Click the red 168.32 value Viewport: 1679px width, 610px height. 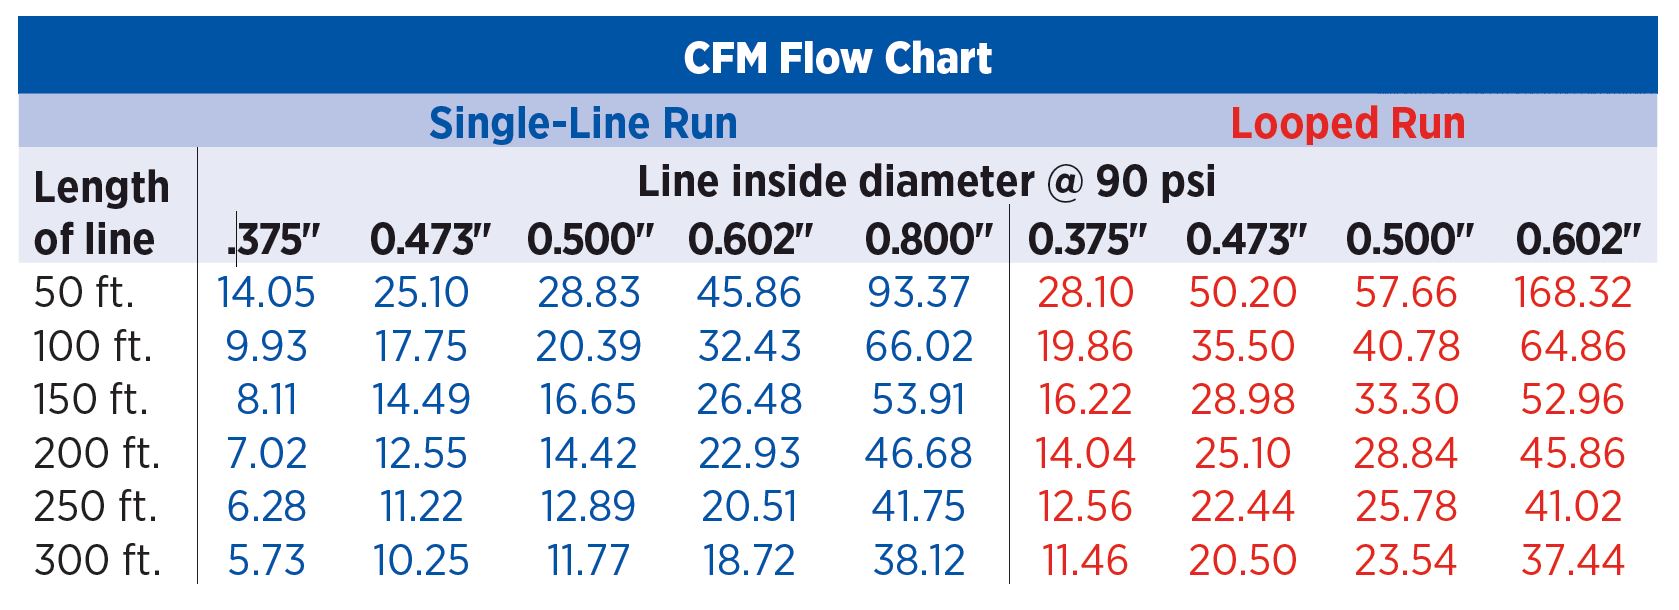pyautogui.click(x=1573, y=293)
